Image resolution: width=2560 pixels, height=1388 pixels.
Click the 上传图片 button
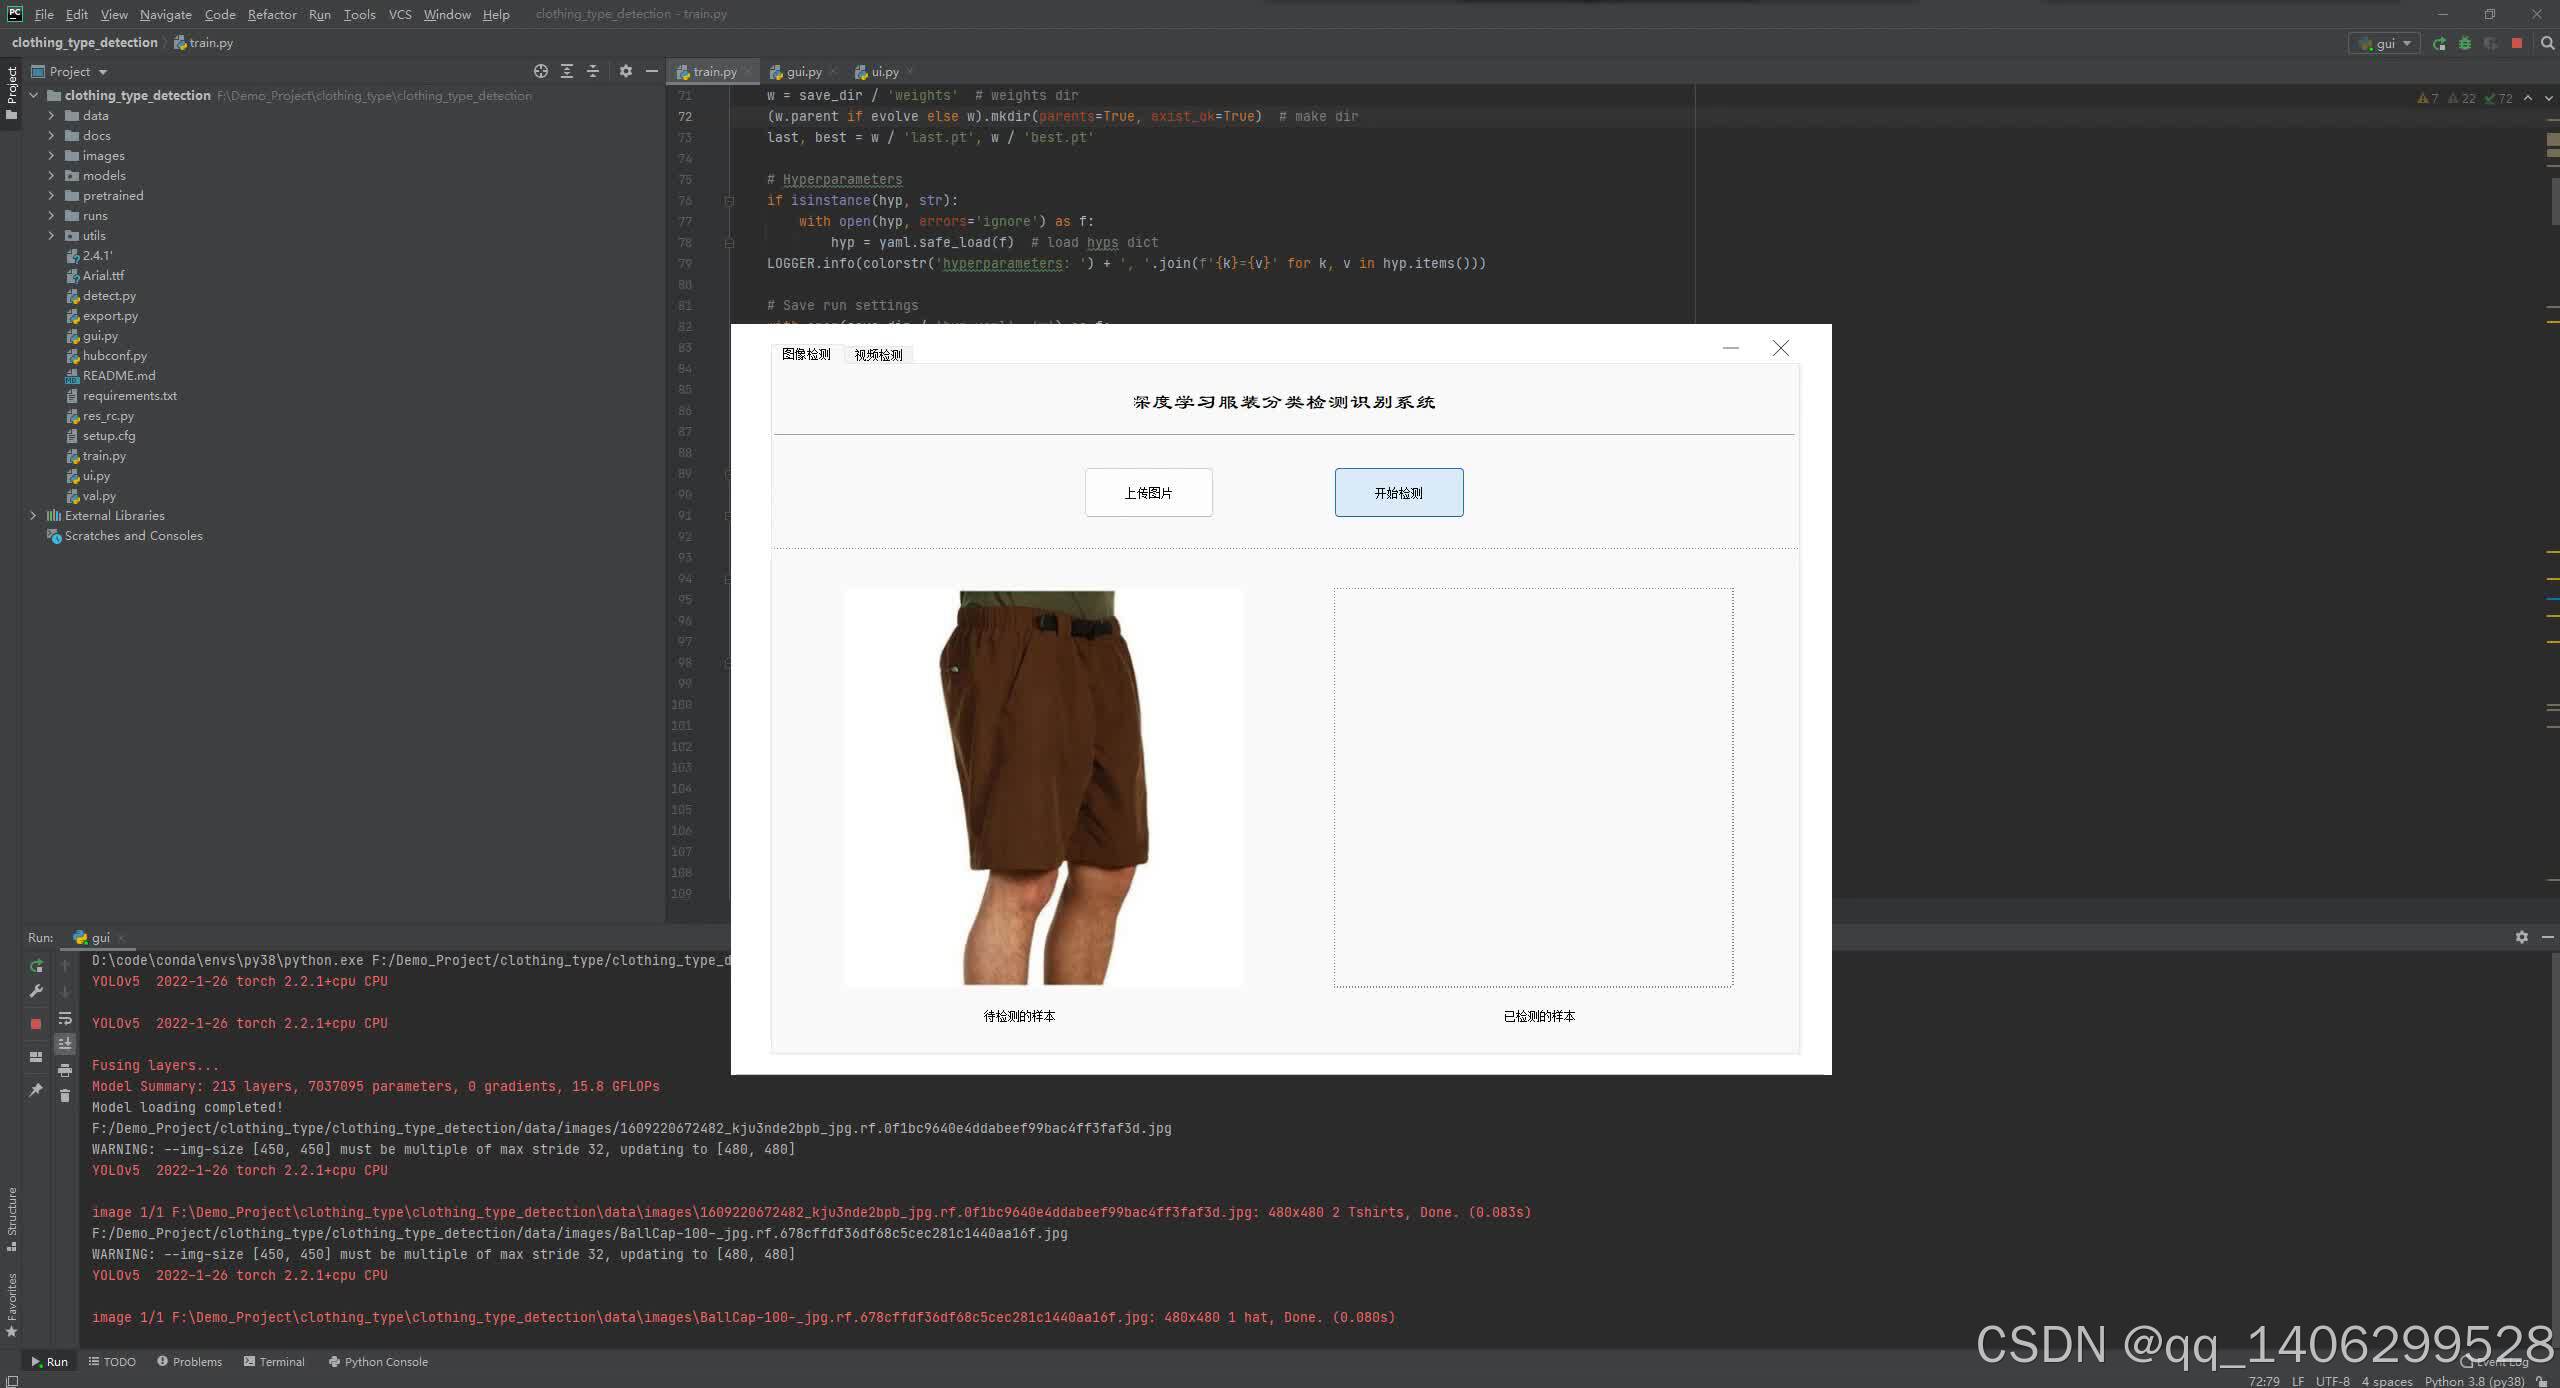coord(1148,492)
